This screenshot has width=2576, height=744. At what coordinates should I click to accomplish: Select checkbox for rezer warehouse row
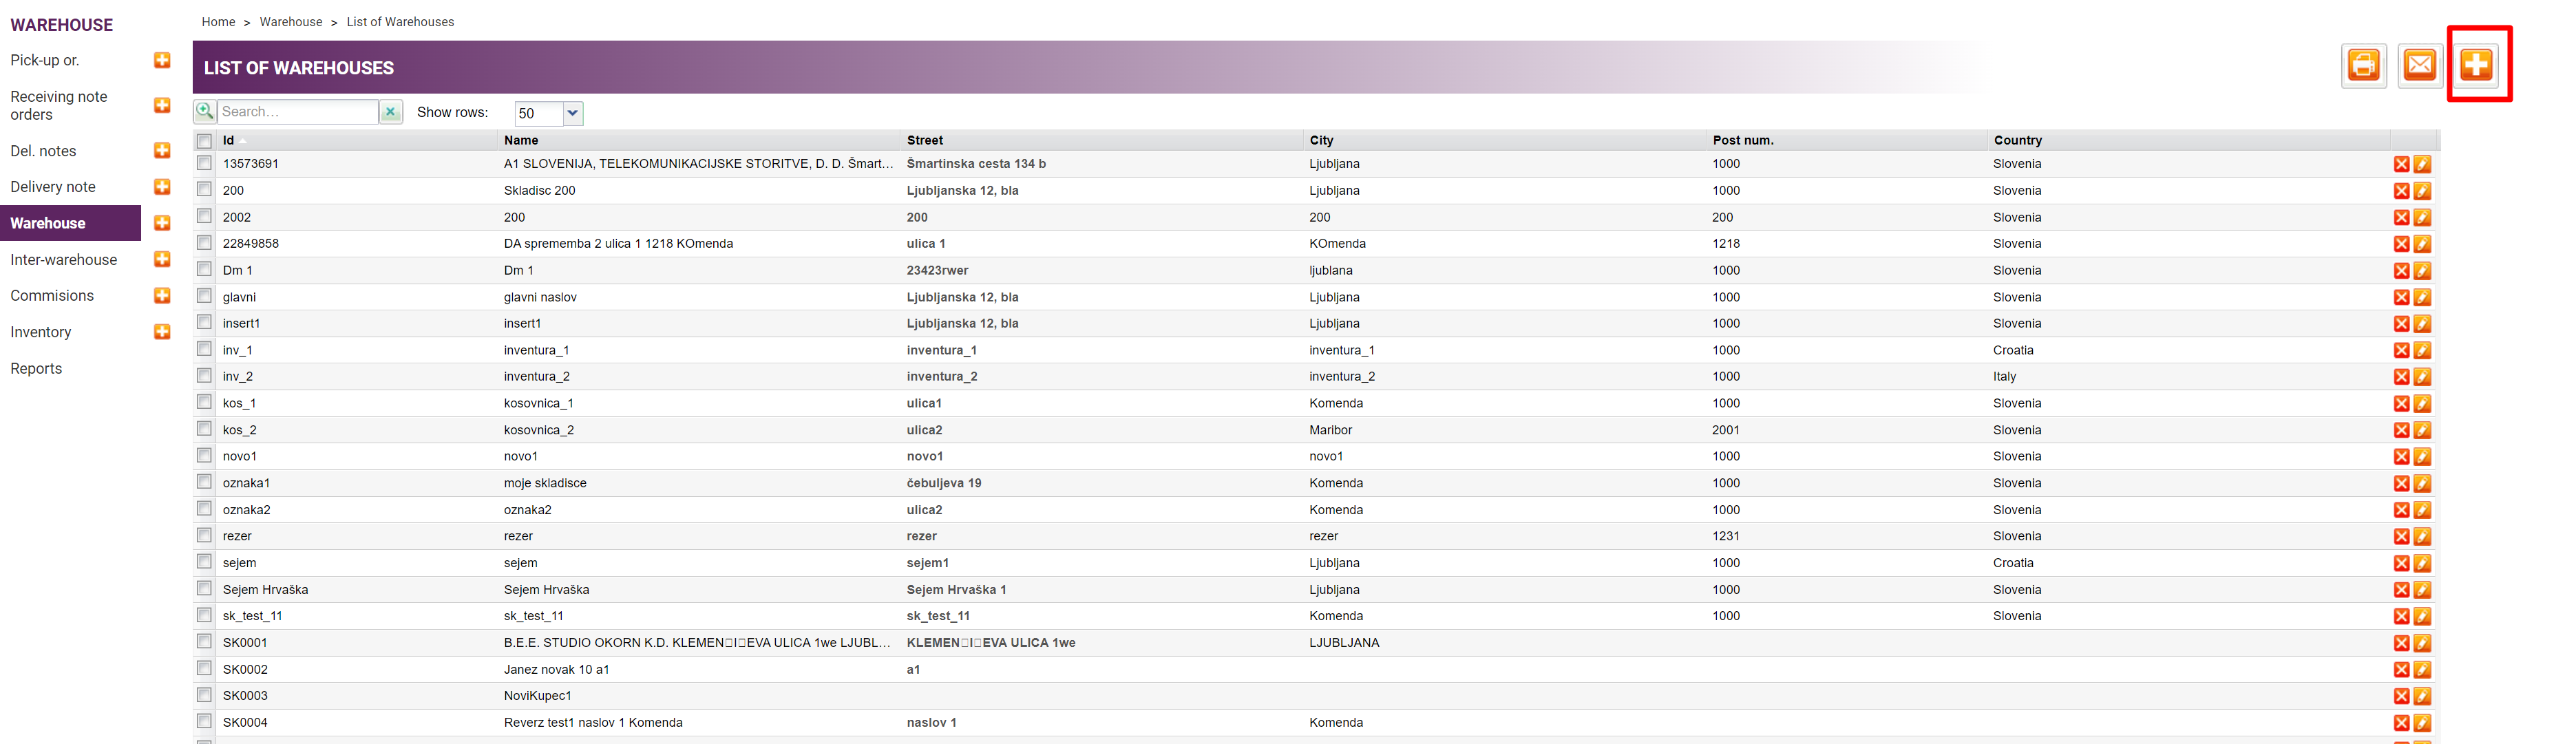click(x=205, y=536)
